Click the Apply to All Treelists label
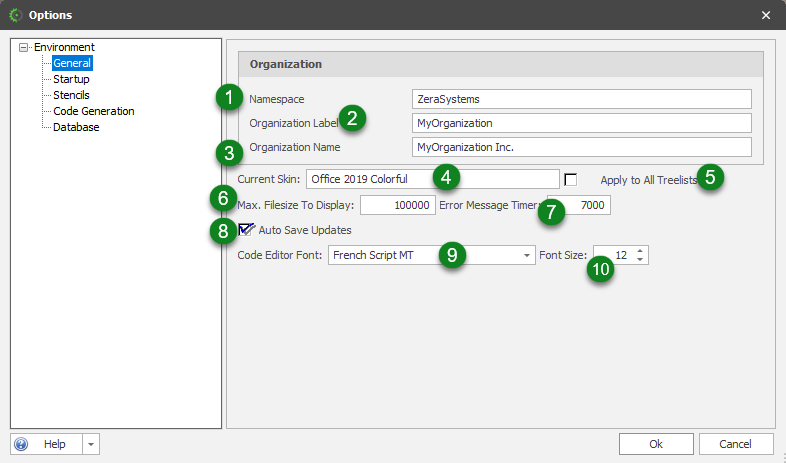 pos(649,180)
